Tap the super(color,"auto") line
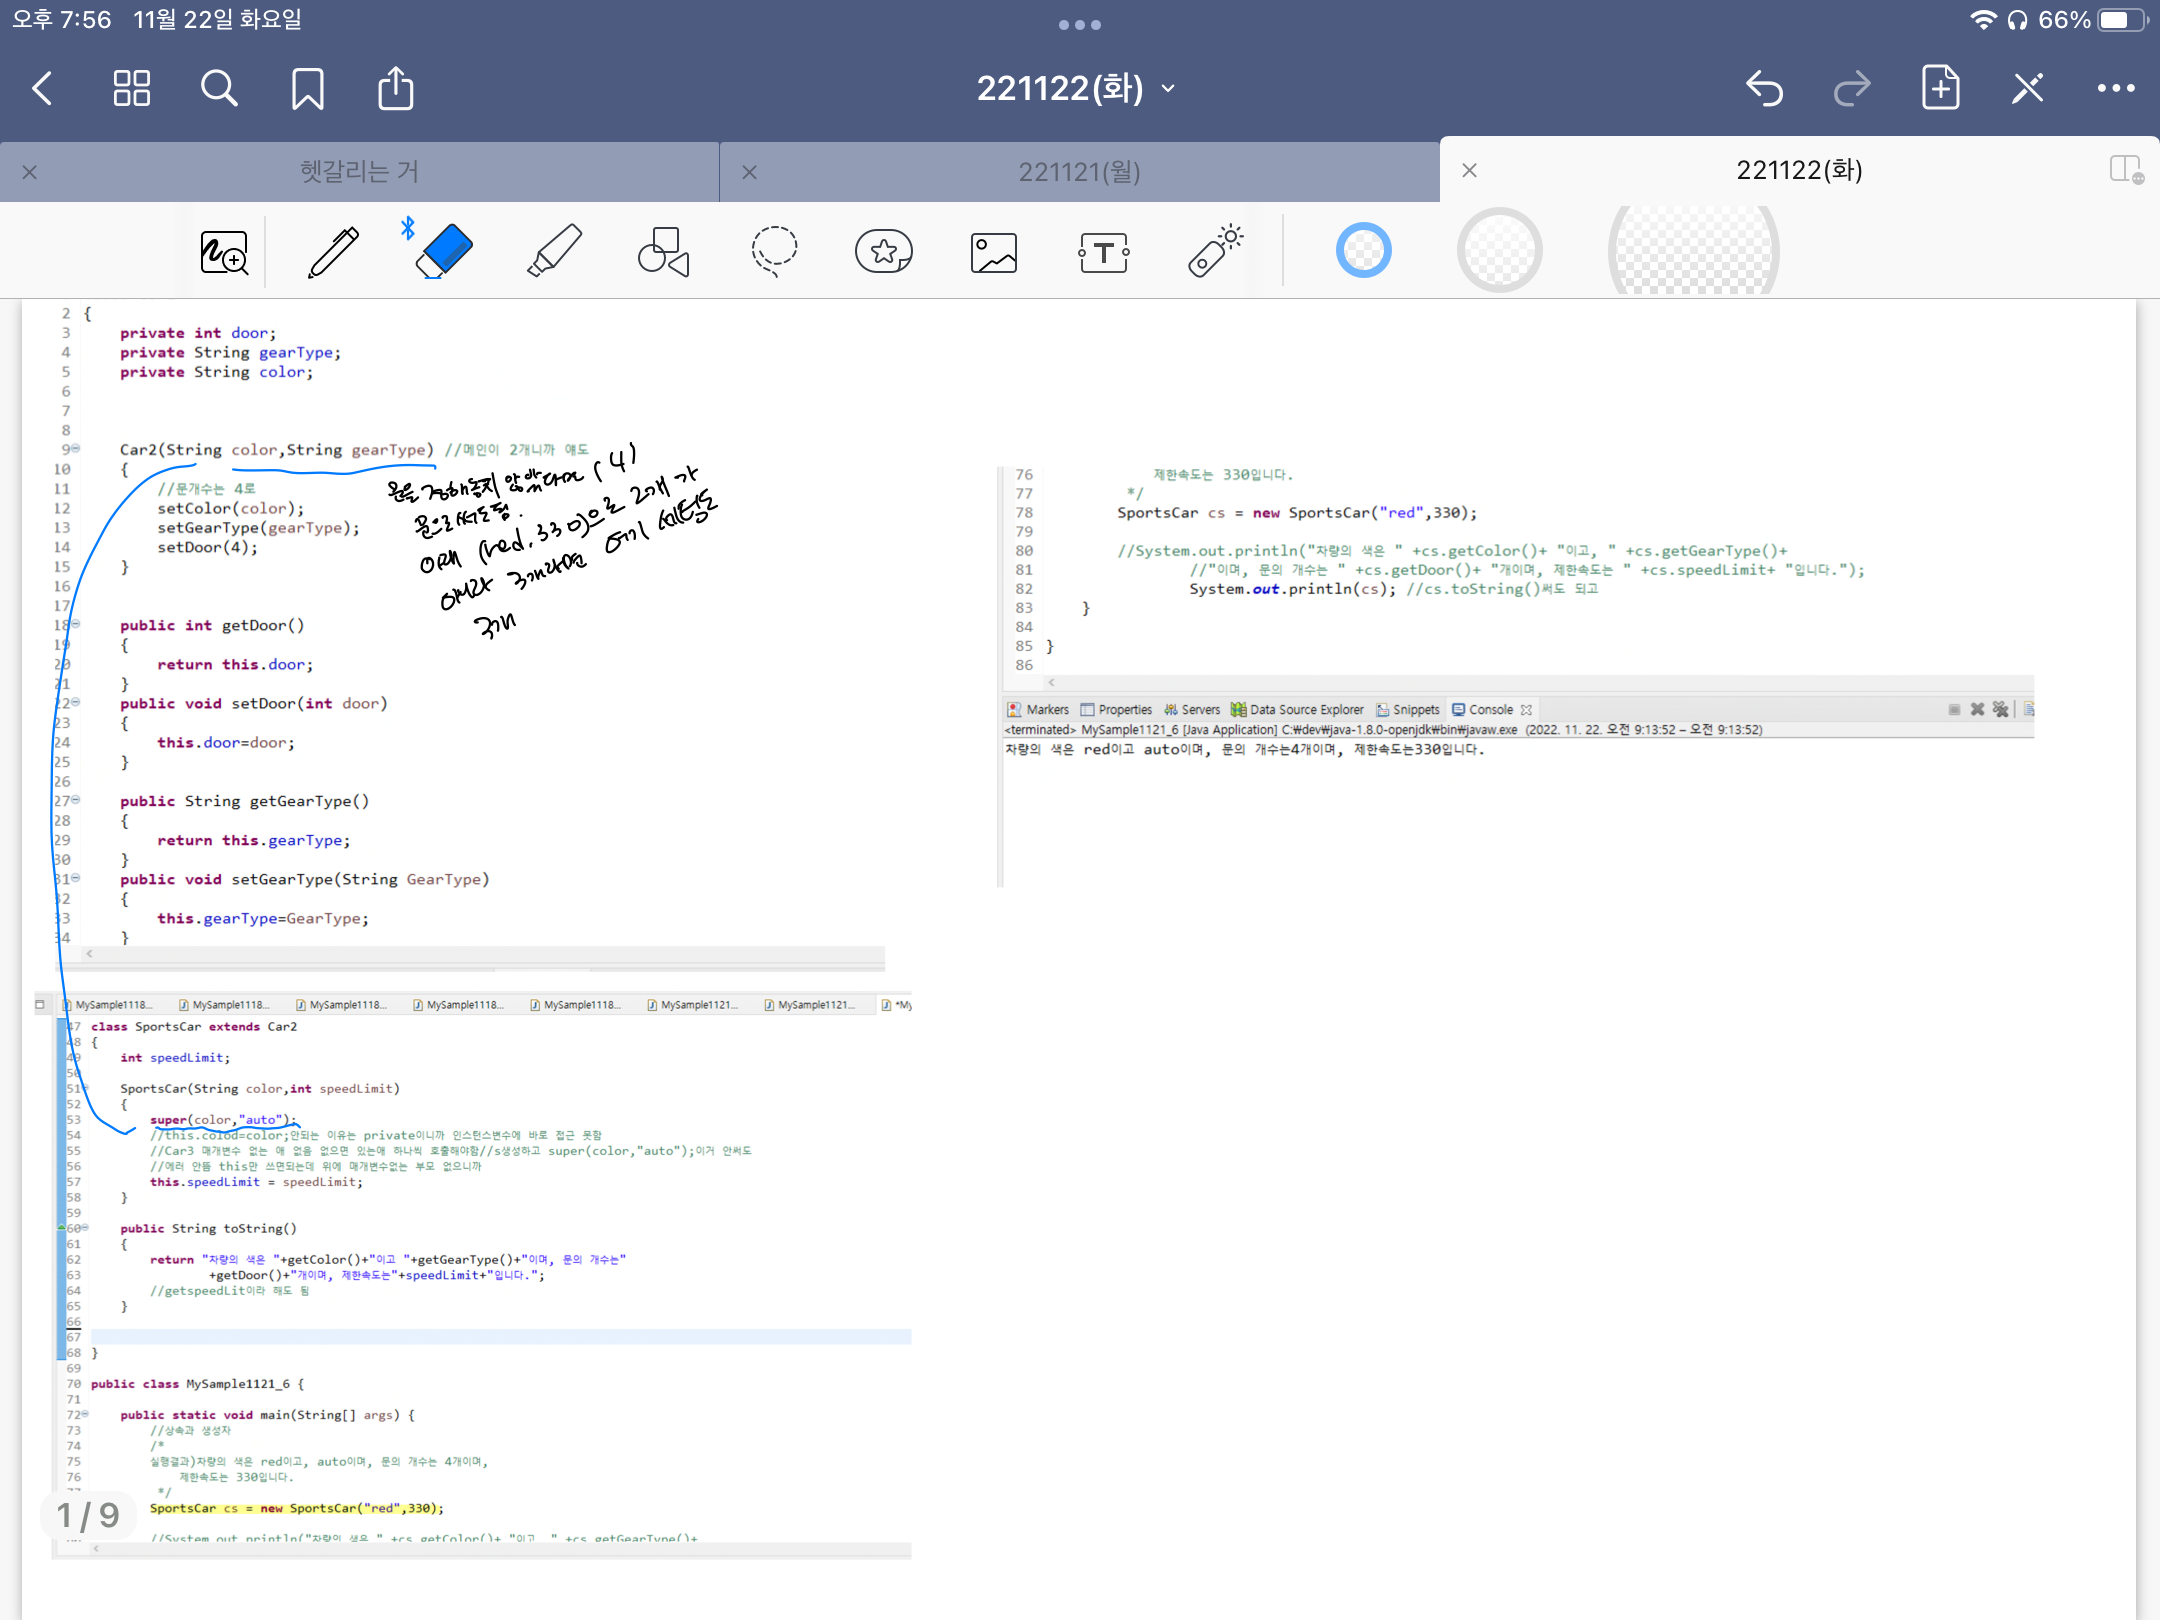This screenshot has height=1620, width=2160. pyautogui.click(x=222, y=1119)
